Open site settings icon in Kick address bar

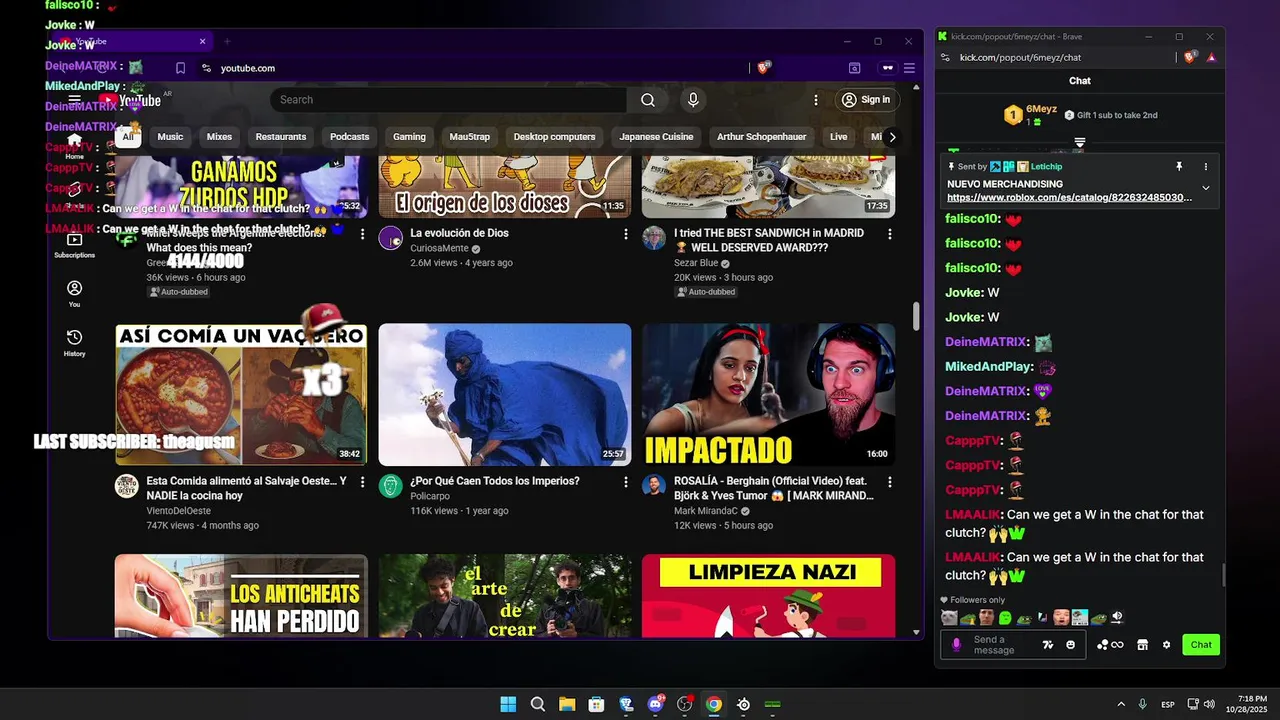[945, 57]
